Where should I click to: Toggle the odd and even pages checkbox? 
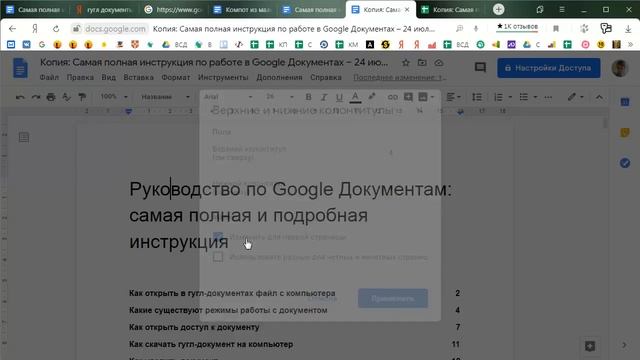(218, 257)
